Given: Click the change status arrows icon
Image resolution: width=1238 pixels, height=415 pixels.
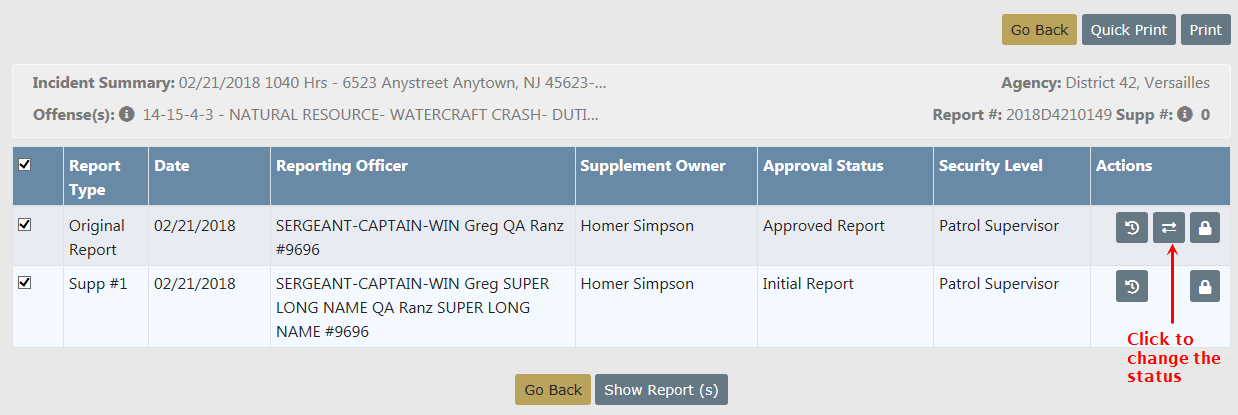Looking at the screenshot, I should (1168, 229).
